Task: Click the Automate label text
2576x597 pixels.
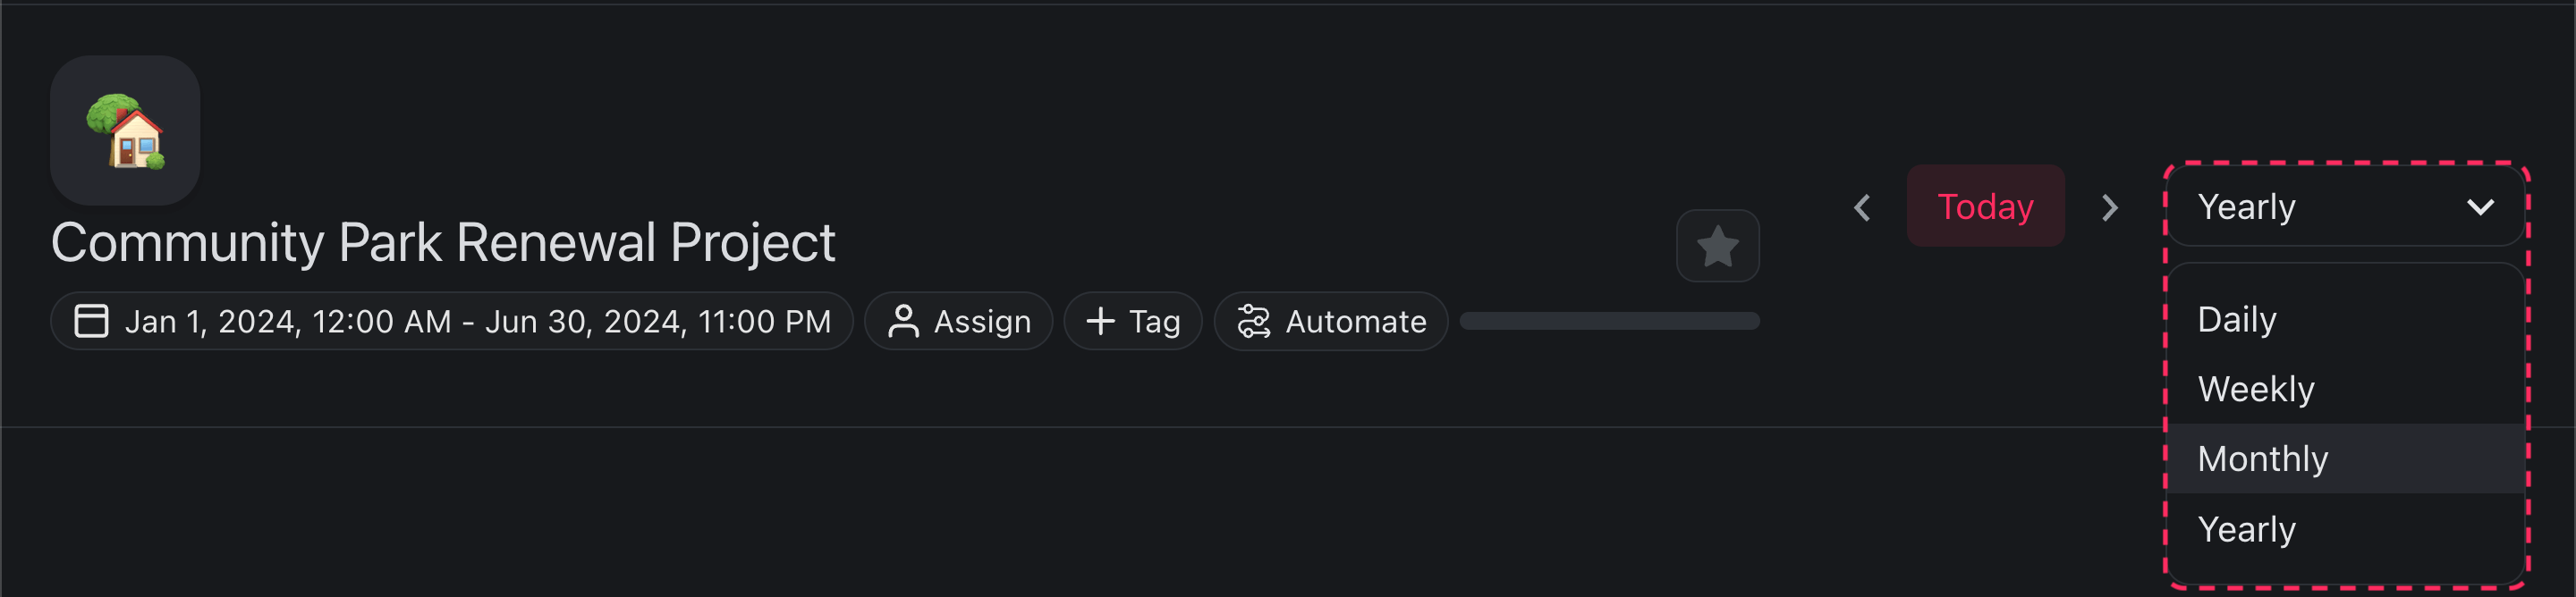Action: 1355,321
